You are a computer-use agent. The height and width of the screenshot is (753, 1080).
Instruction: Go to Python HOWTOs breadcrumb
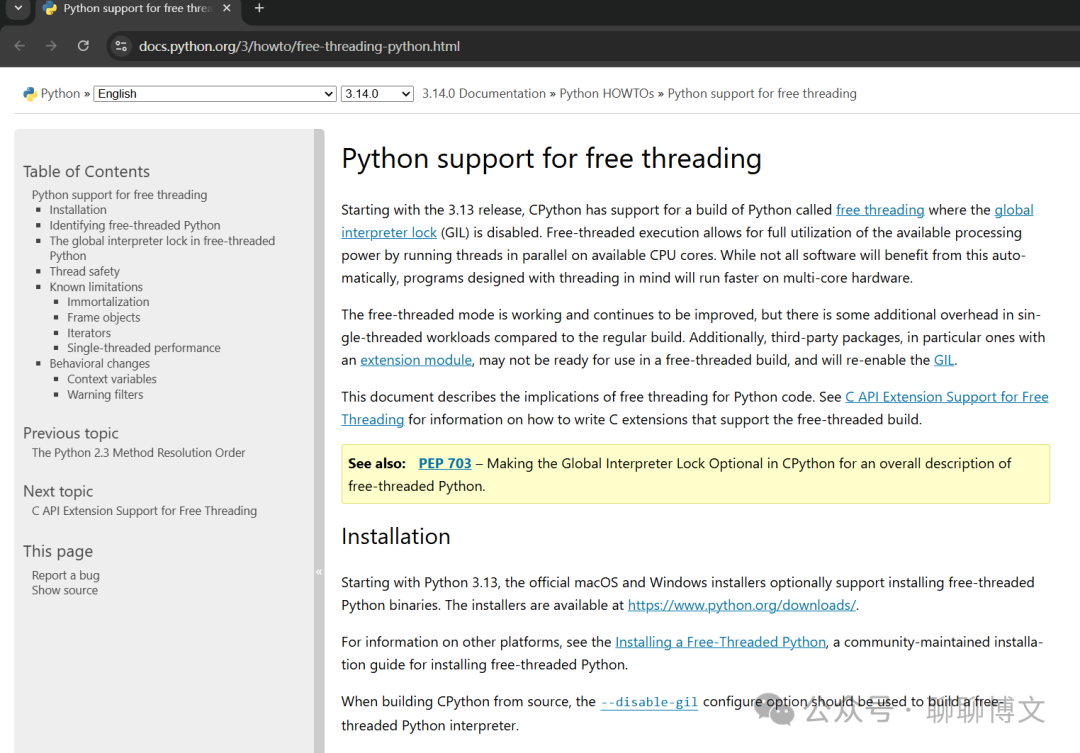tap(606, 94)
